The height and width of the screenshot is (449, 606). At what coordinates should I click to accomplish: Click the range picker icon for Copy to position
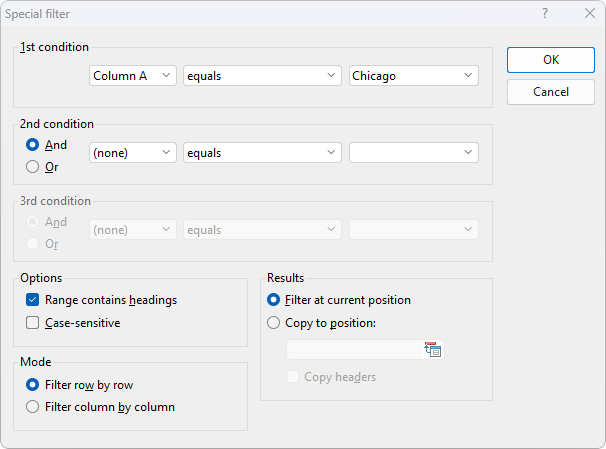[x=432, y=350]
